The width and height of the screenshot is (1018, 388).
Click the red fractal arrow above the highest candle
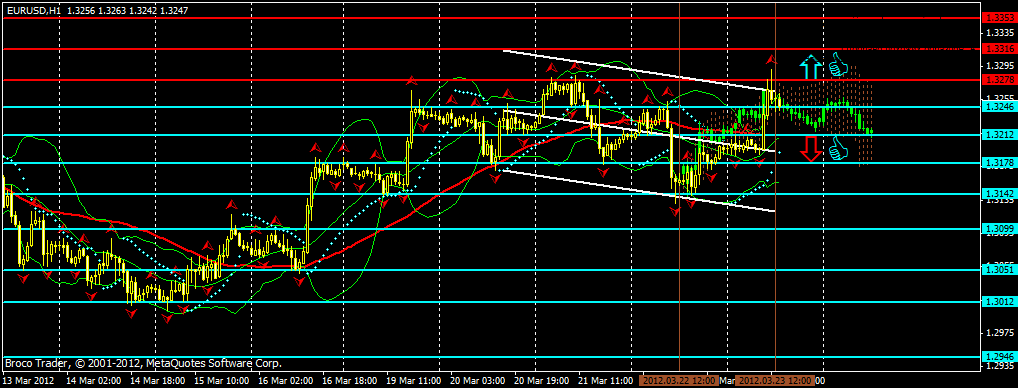pyautogui.click(x=772, y=58)
